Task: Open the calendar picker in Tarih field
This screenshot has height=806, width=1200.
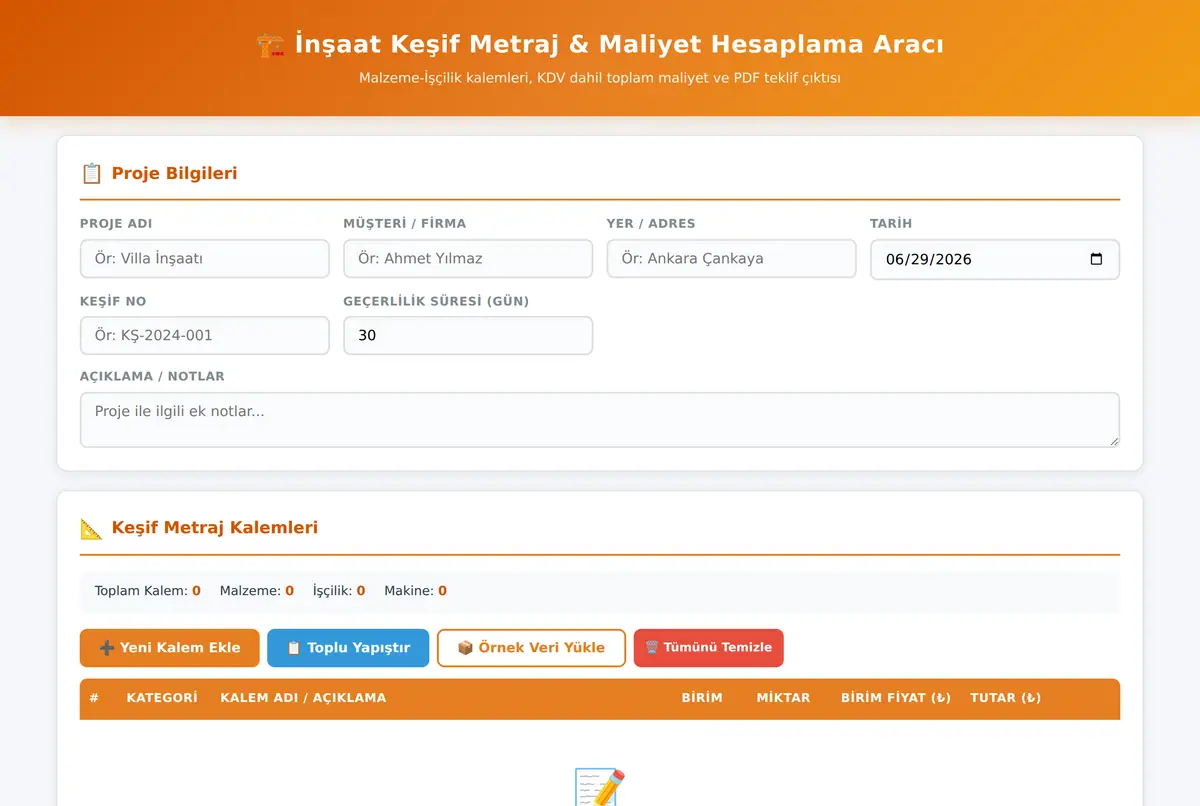Action: point(1096,259)
